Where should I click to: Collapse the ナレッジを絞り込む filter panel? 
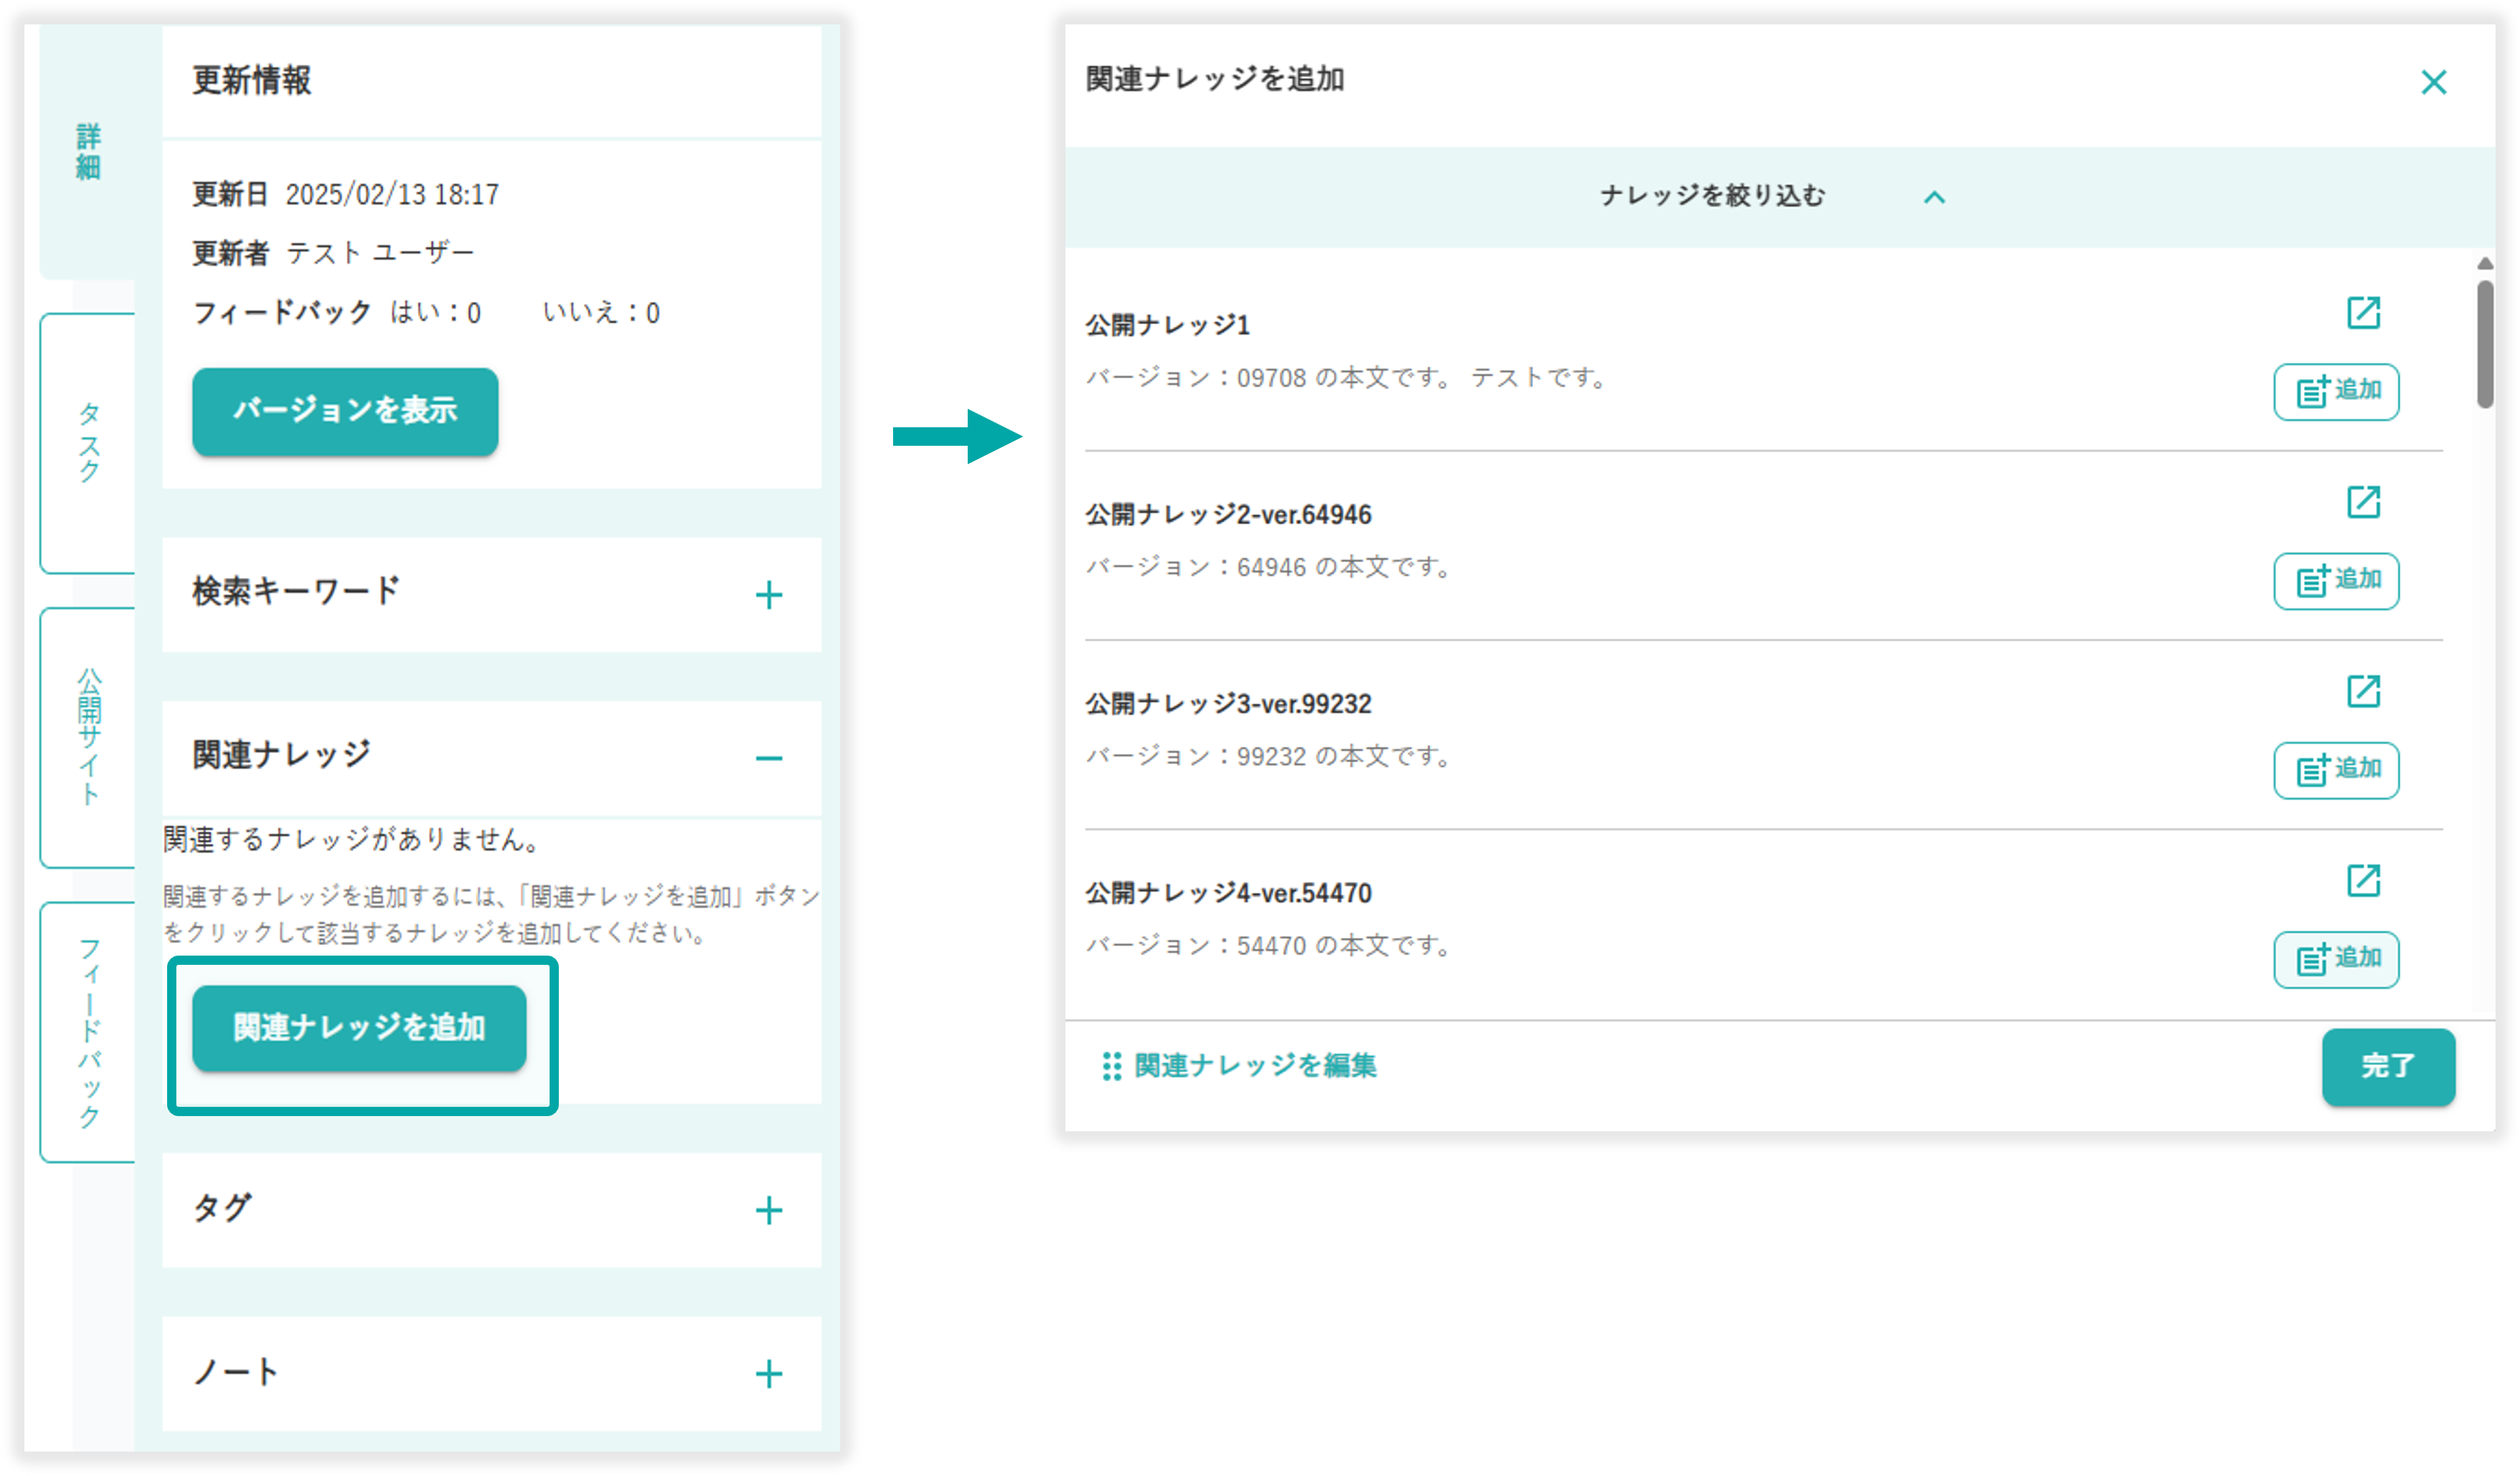pos(1934,197)
